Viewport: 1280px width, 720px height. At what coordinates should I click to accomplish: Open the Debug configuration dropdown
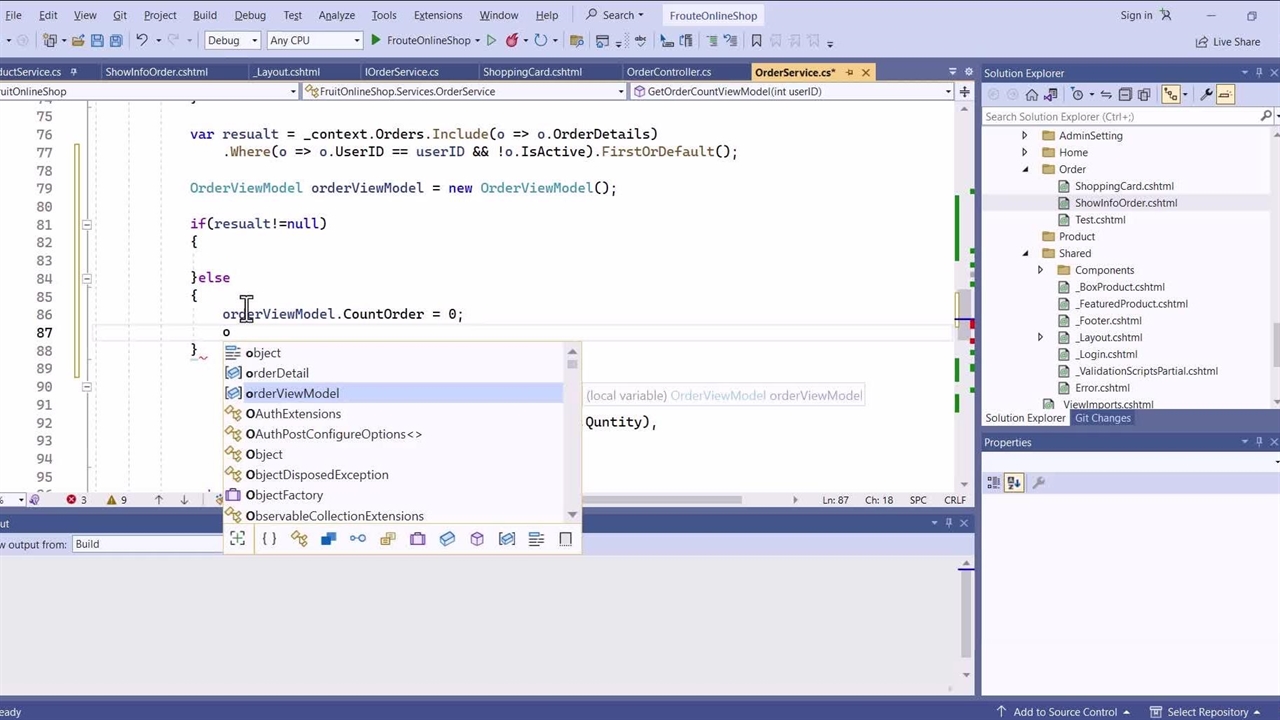tap(232, 41)
